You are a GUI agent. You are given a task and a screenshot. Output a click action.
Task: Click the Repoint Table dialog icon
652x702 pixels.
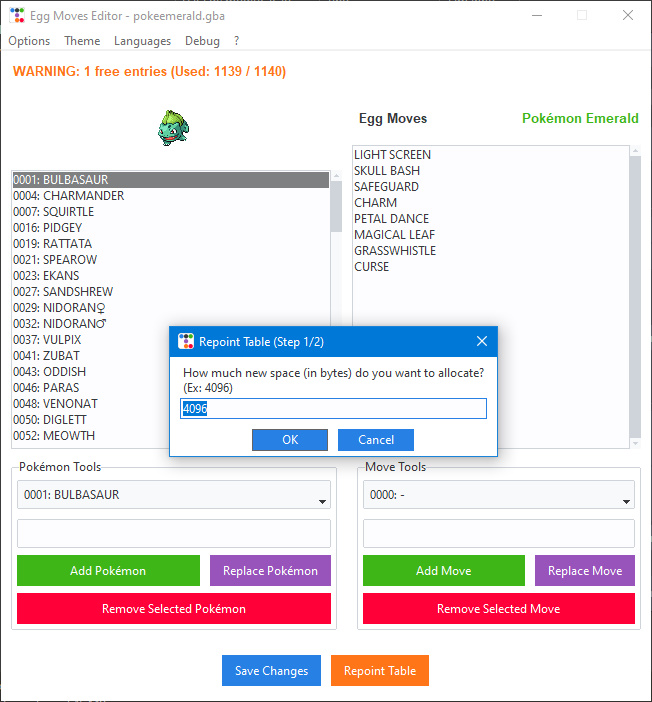pos(186,342)
